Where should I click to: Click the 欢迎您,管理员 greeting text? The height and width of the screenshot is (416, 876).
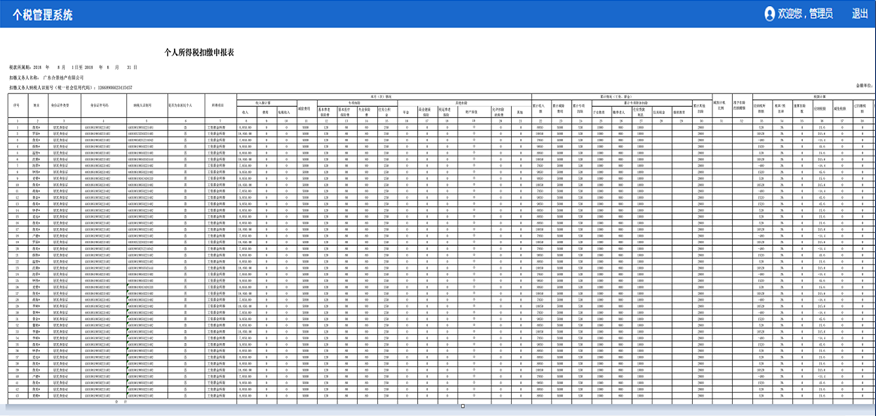(x=806, y=15)
